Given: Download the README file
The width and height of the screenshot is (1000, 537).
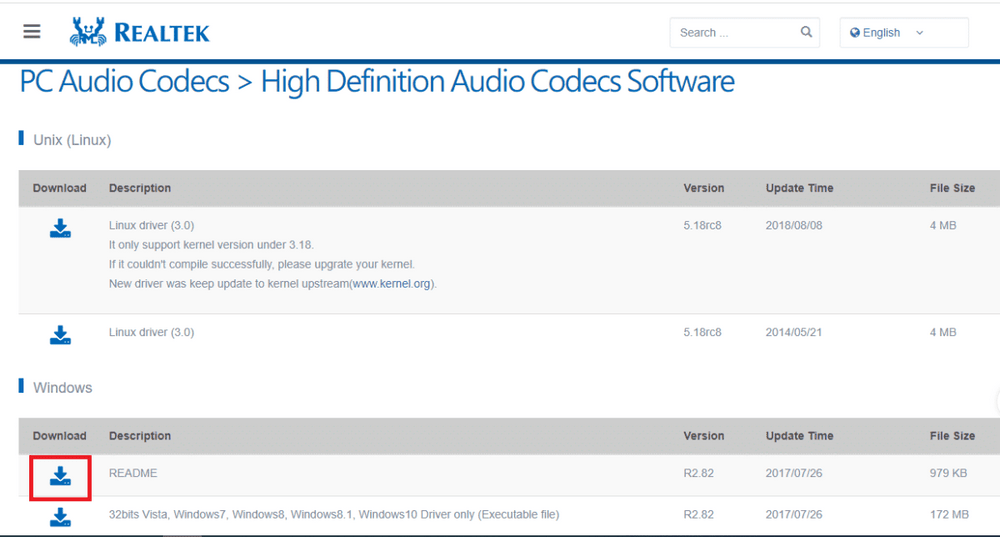Looking at the screenshot, I should 60,476.
